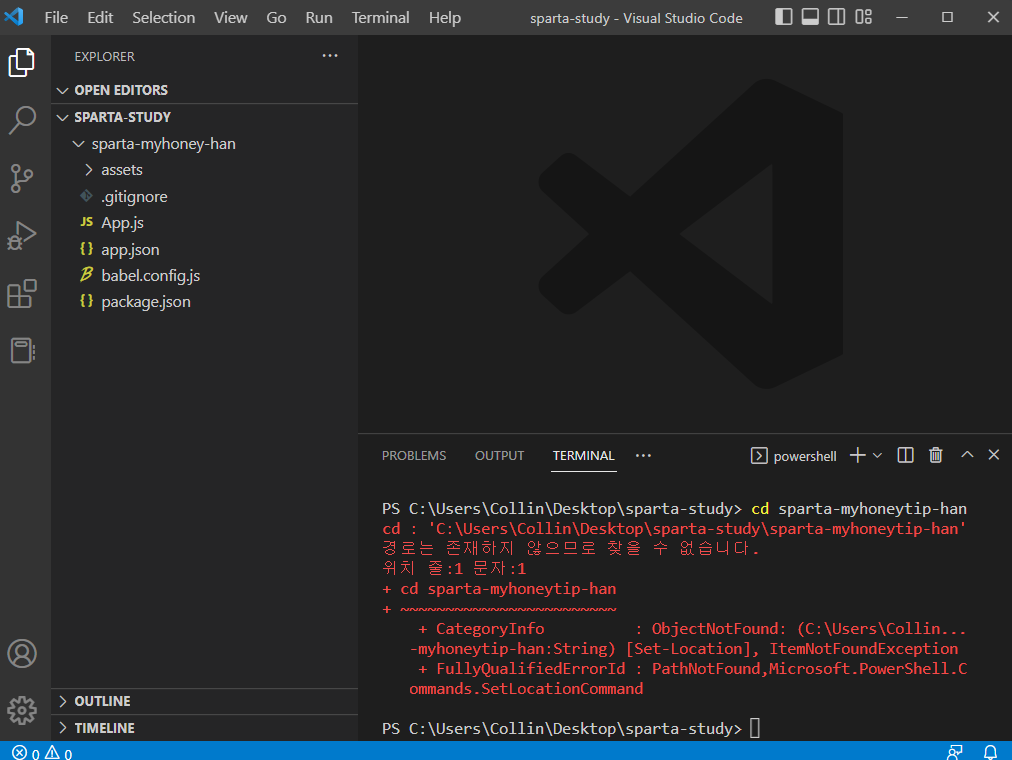Open feedback icon in status bar
Screen dimensions: 1012x760
(955, 752)
